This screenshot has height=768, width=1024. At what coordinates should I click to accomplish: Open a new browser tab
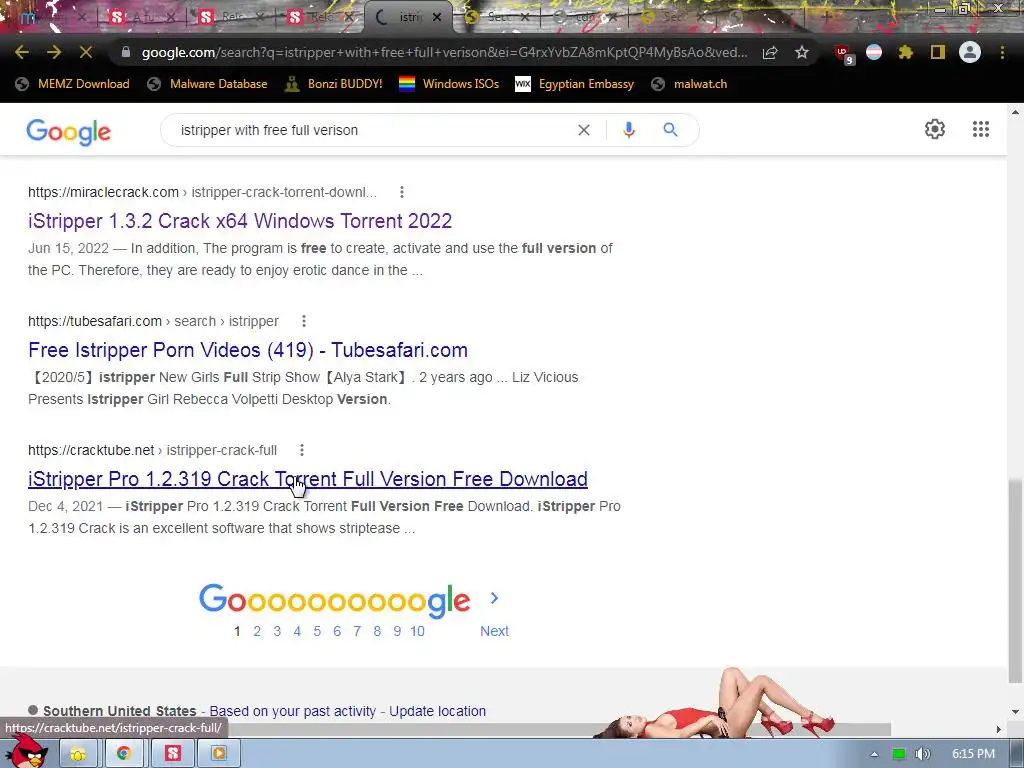point(827,18)
